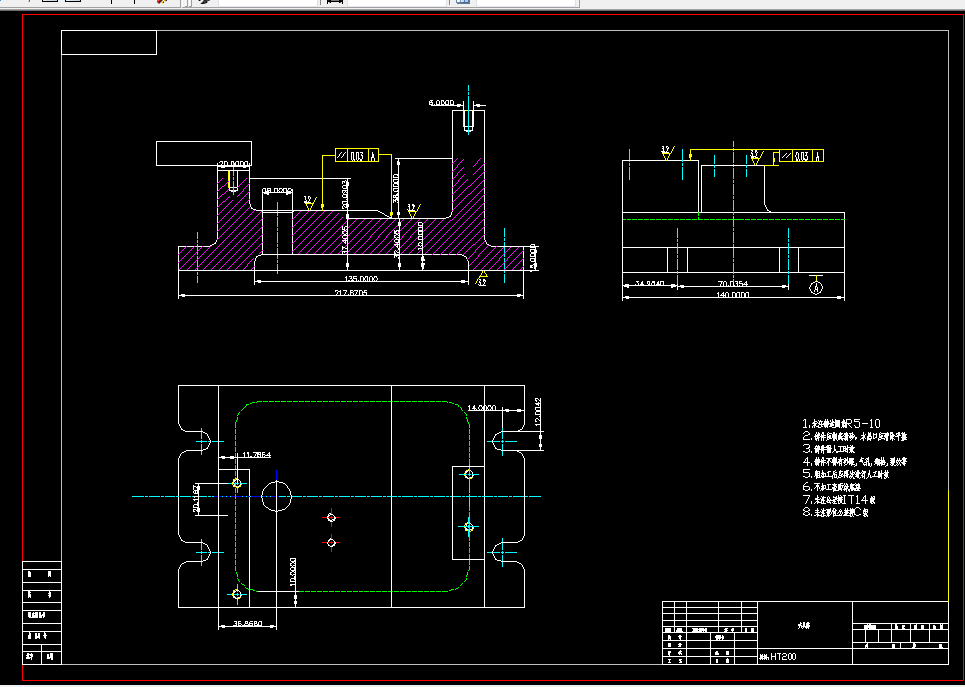Viewport: 965px width, 687px height.
Task: Select the 5.0000 flange thickness dimension
Action: [534, 257]
